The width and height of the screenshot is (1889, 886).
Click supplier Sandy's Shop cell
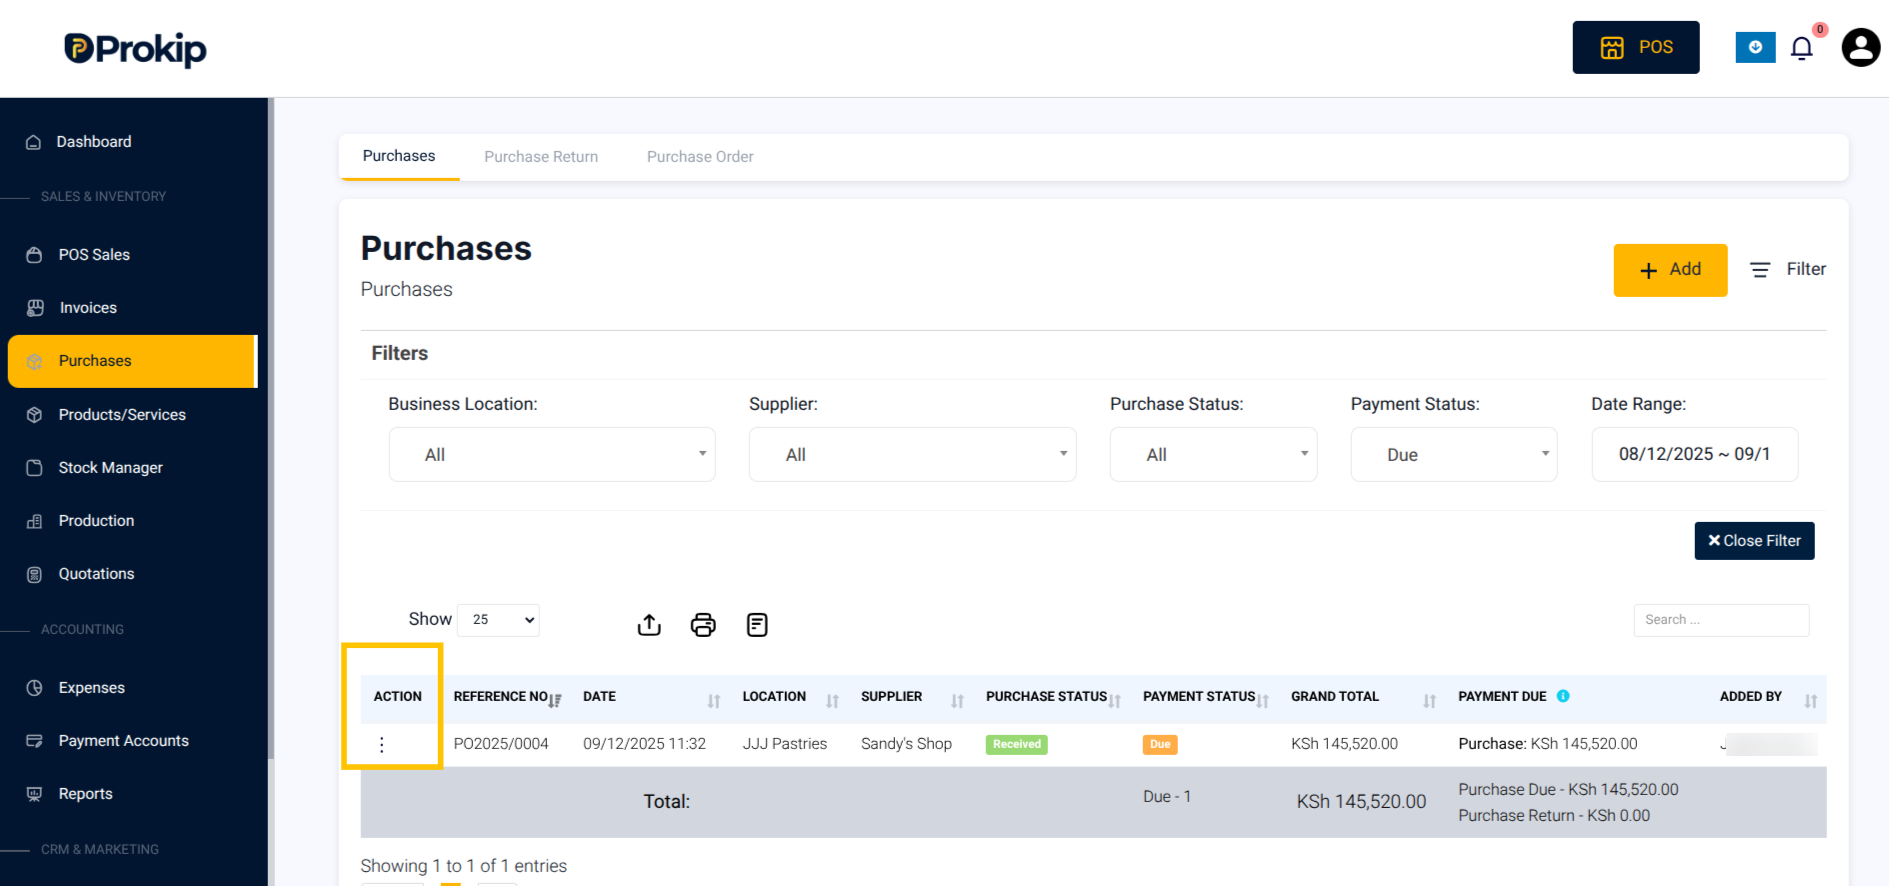click(x=906, y=744)
